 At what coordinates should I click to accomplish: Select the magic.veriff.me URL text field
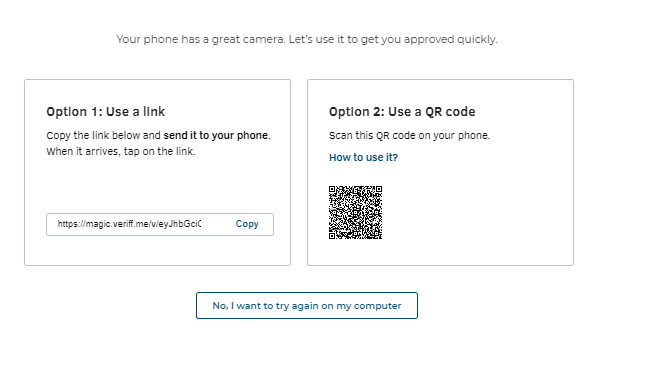[129, 224]
